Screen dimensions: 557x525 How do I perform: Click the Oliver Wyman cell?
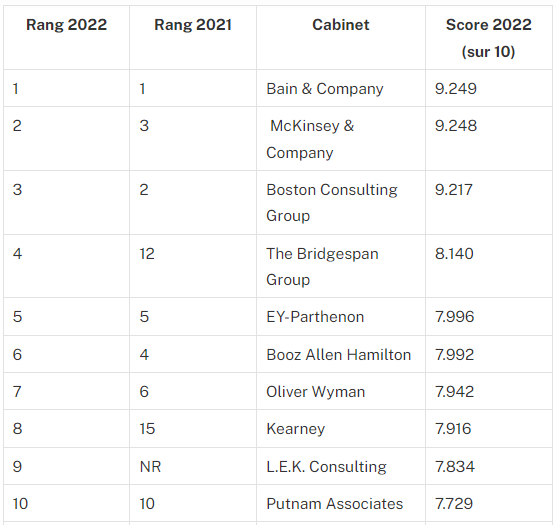pos(341,391)
